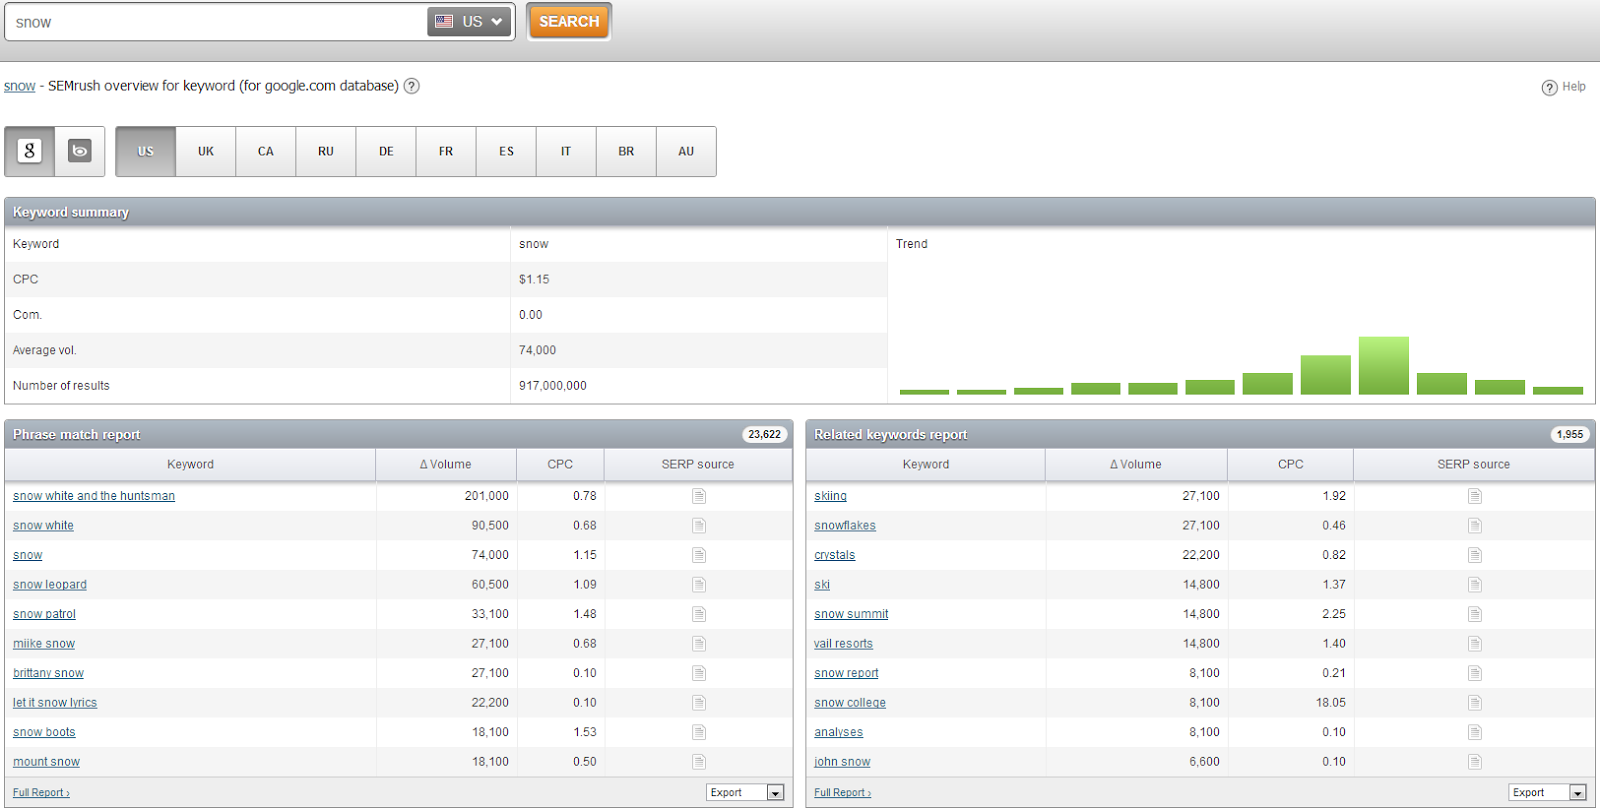Open the ski keyword link
Image resolution: width=1600 pixels, height=809 pixels.
click(822, 585)
